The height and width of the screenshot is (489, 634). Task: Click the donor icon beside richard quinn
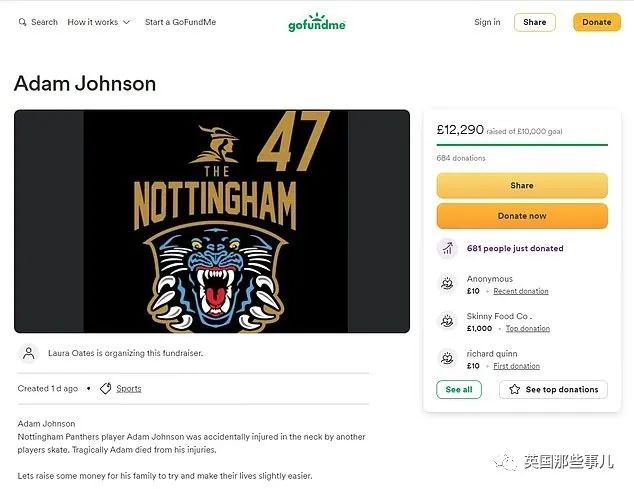coord(447,358)
